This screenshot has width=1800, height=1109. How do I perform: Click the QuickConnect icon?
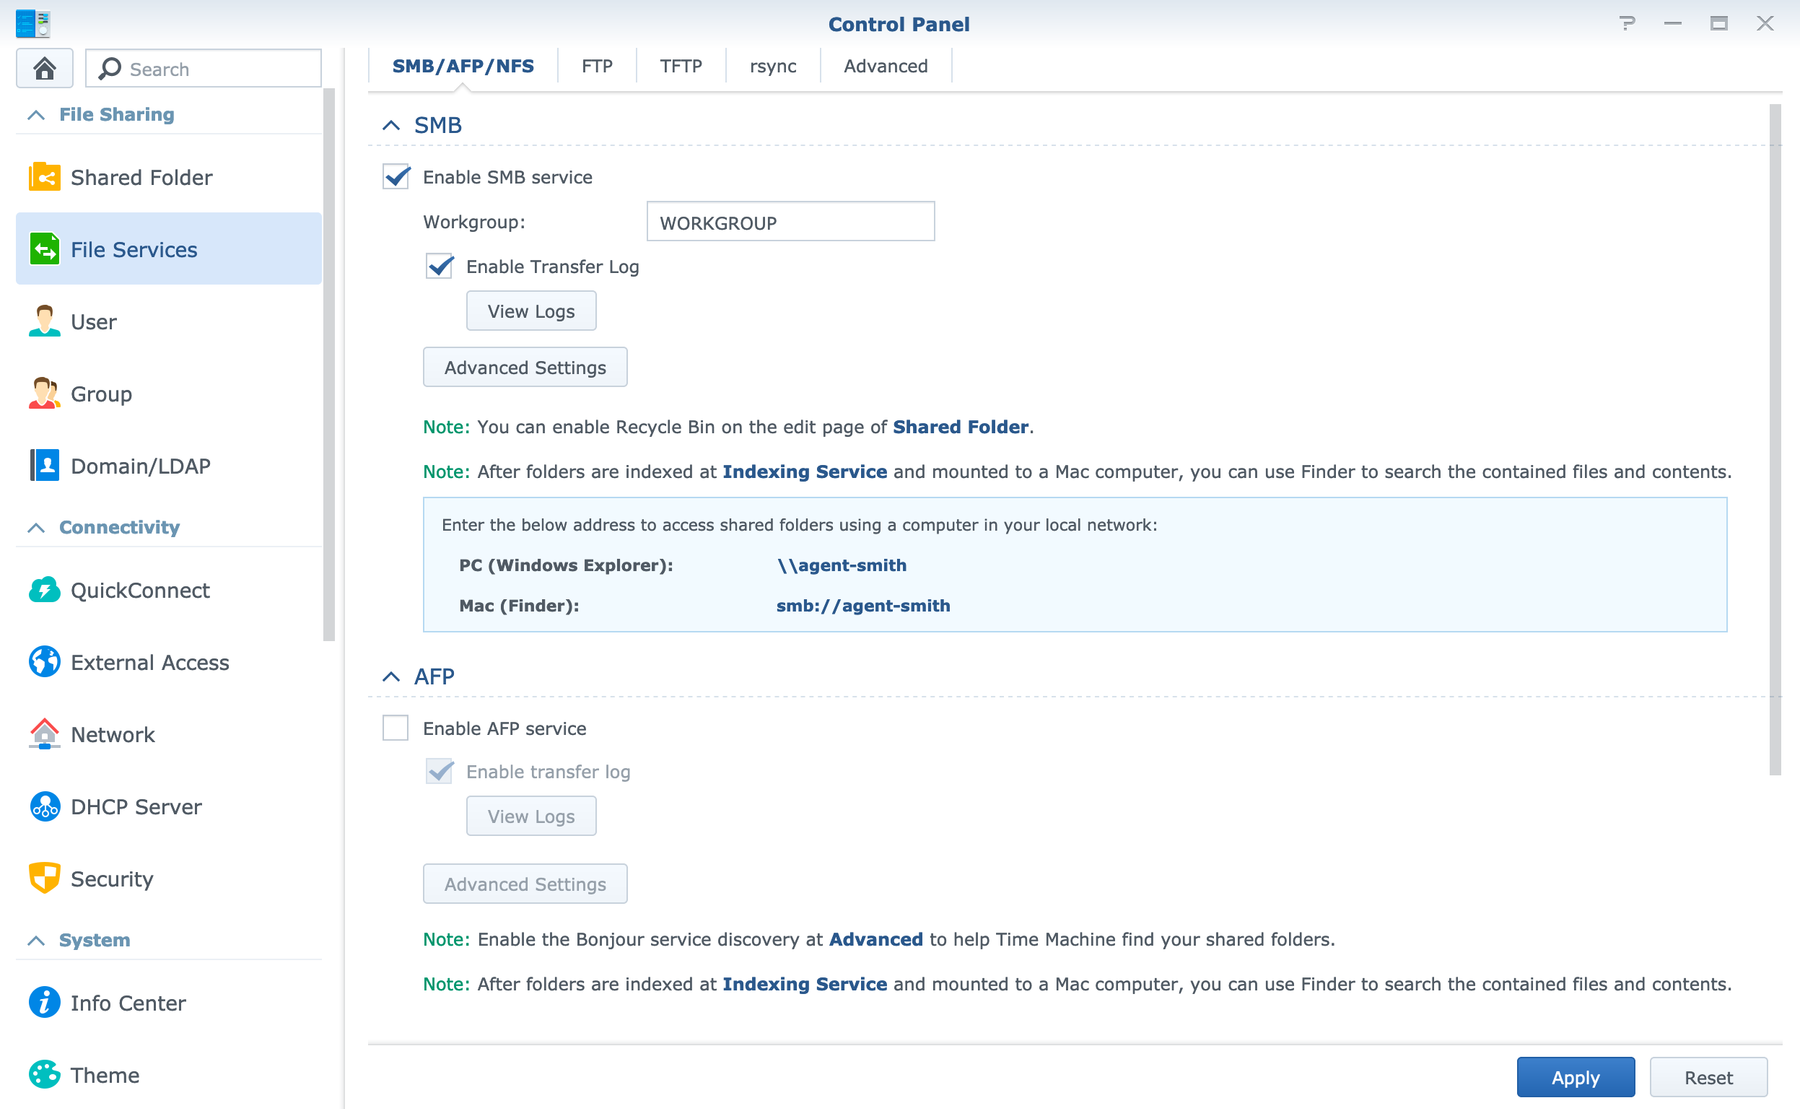[44, 590]
